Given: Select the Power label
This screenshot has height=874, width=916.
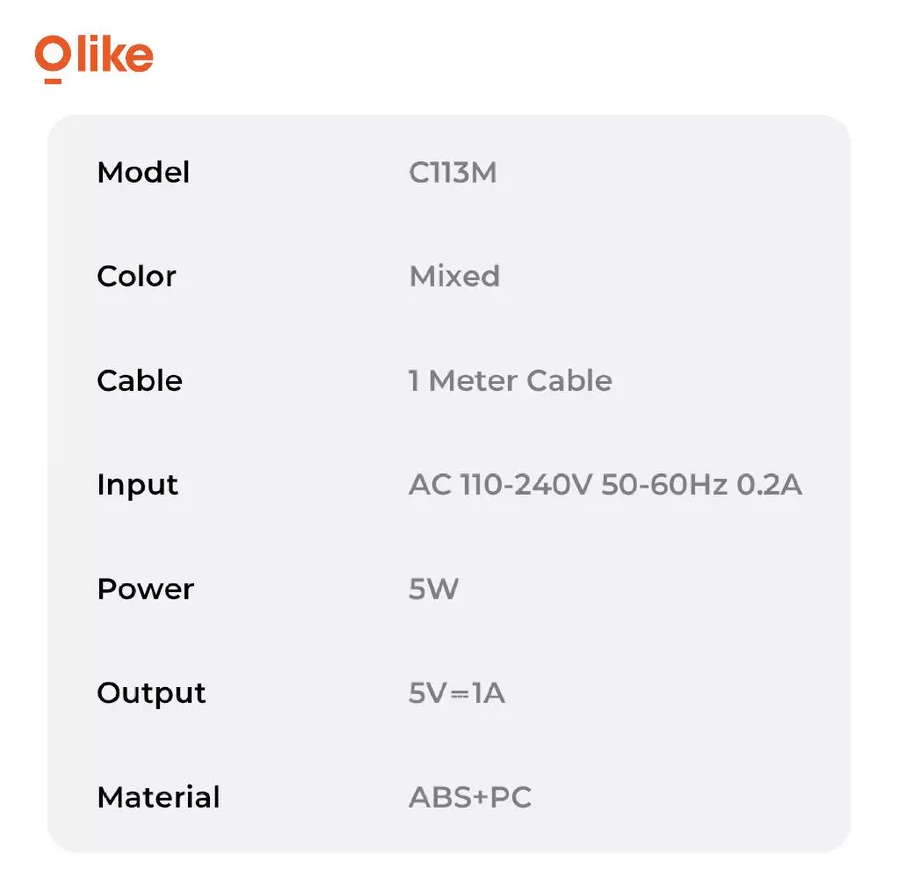Looking at the screenshot, I should pyautogui.click(x=145, y=589).
